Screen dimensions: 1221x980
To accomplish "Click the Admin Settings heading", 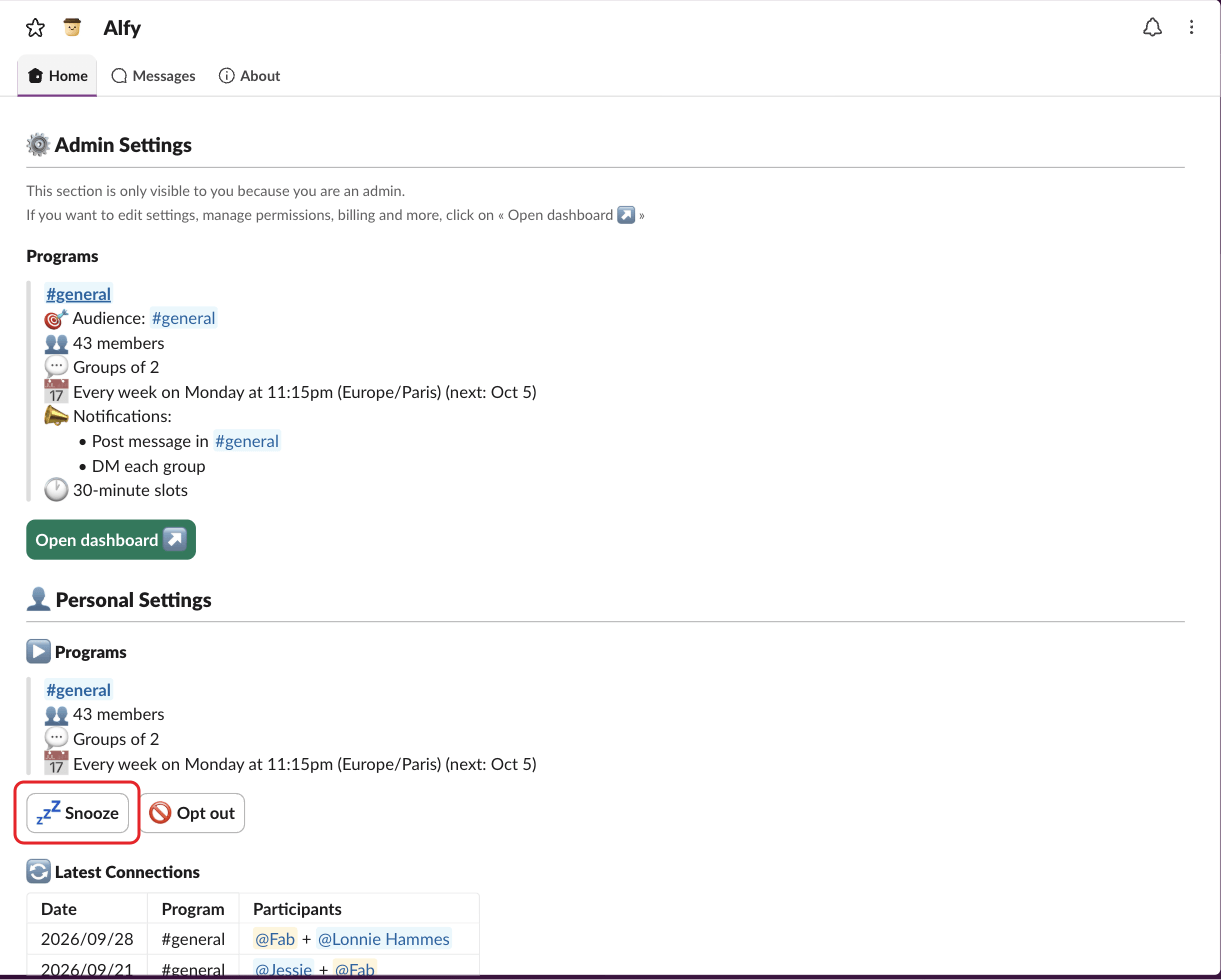I will [x=123, y=145].
